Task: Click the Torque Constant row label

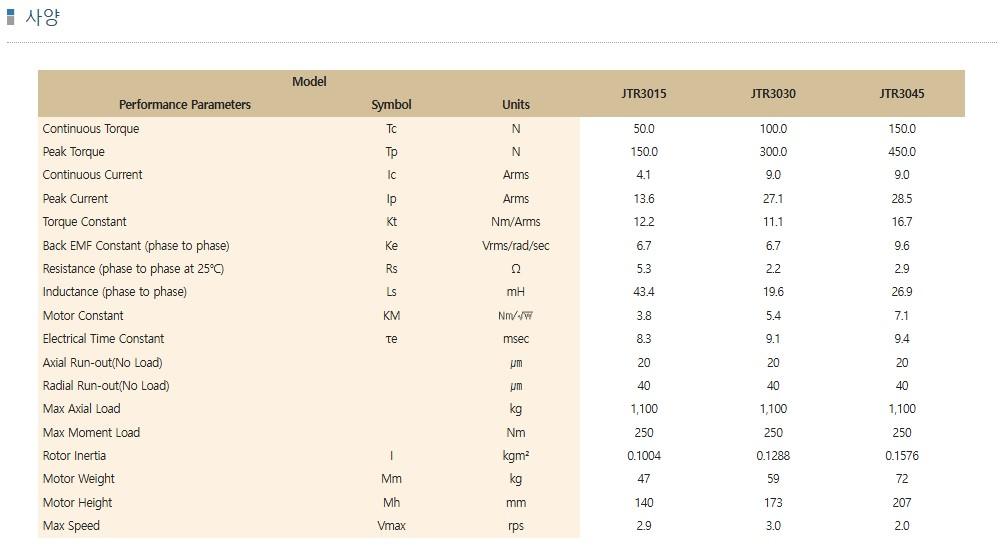Action: click(x=84, y=222)
